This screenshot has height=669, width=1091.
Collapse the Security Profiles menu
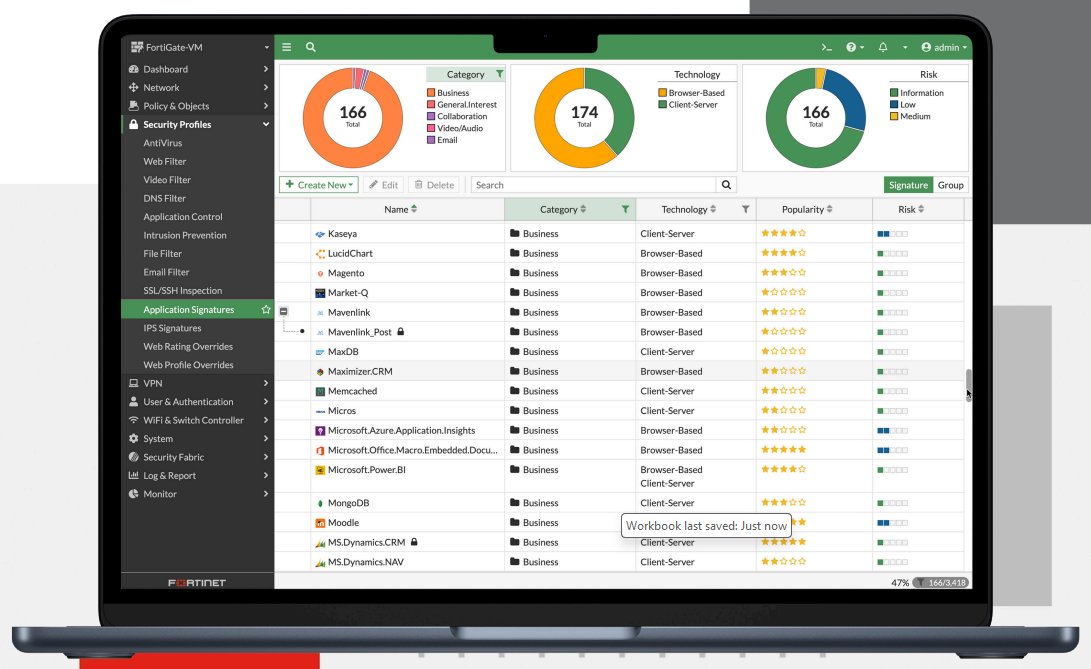point(198,125)
